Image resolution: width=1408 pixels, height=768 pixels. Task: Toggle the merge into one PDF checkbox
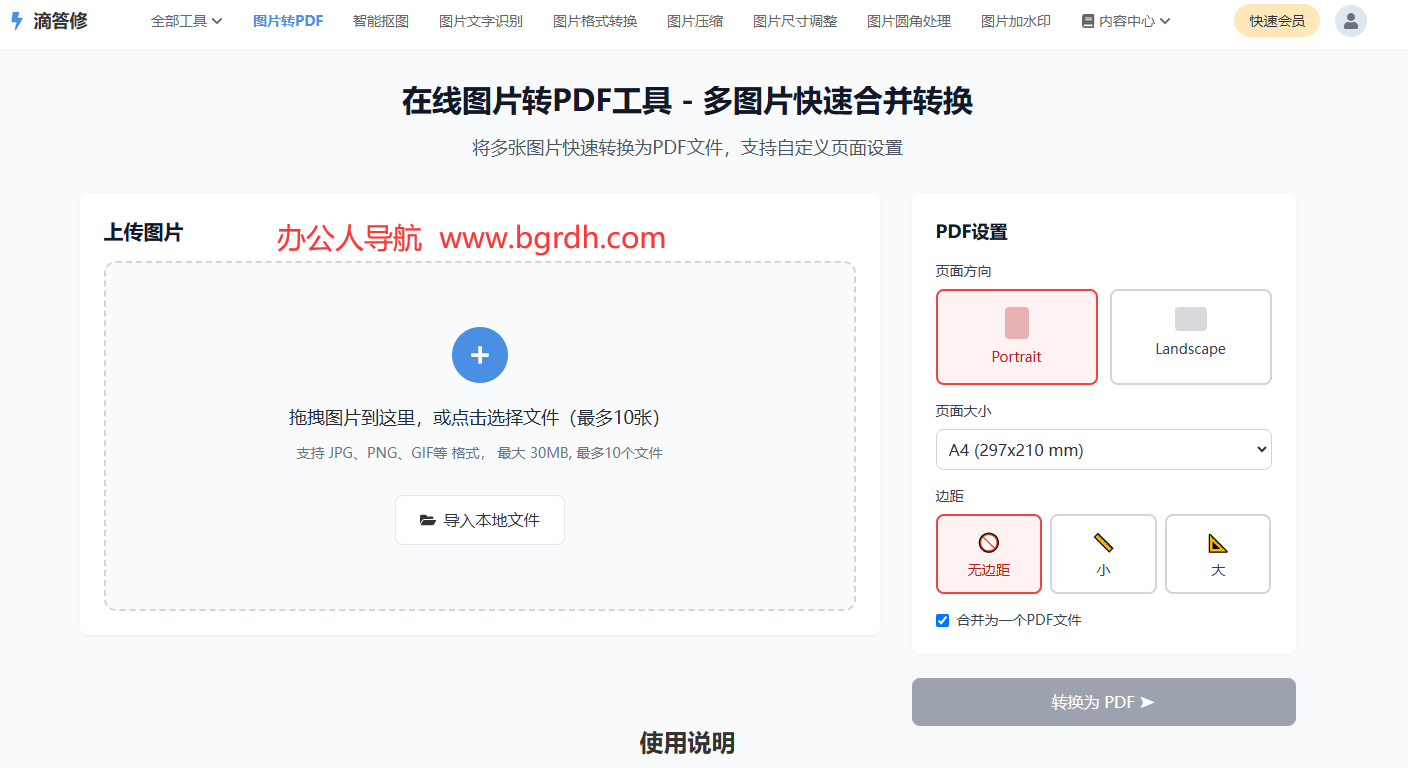click(942, 620)
